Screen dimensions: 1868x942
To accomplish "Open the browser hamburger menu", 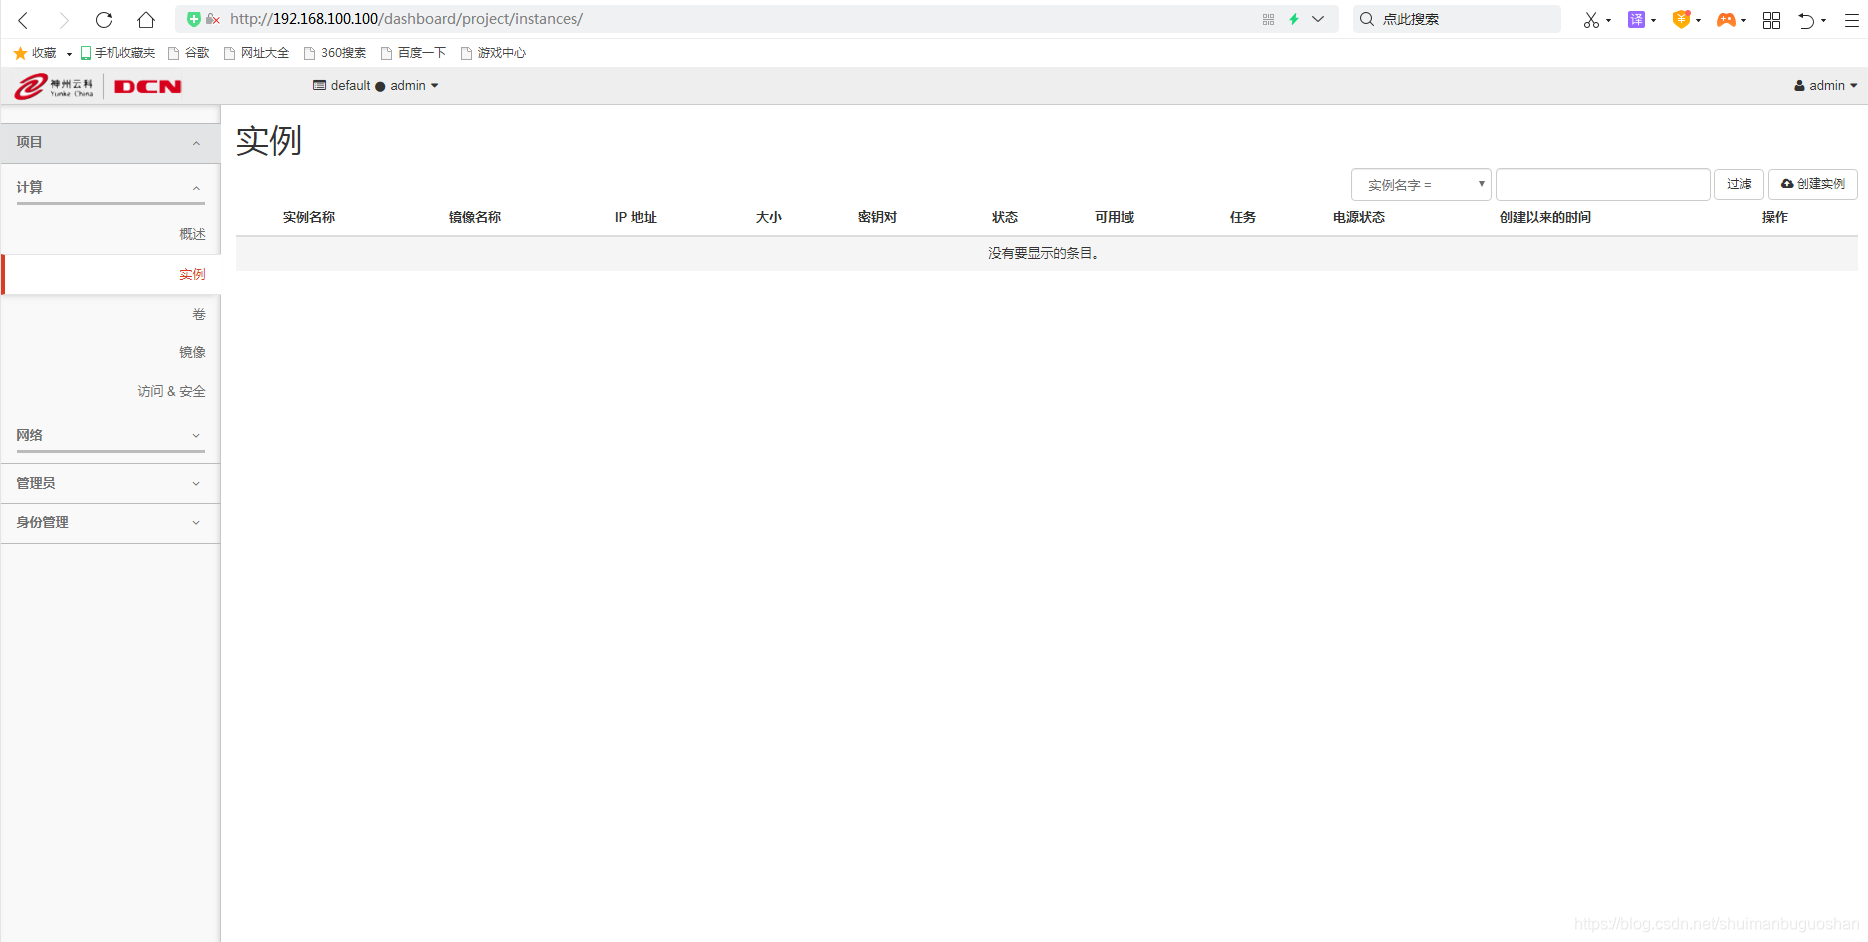I will pyautogui.click(x=1852, y=20).
